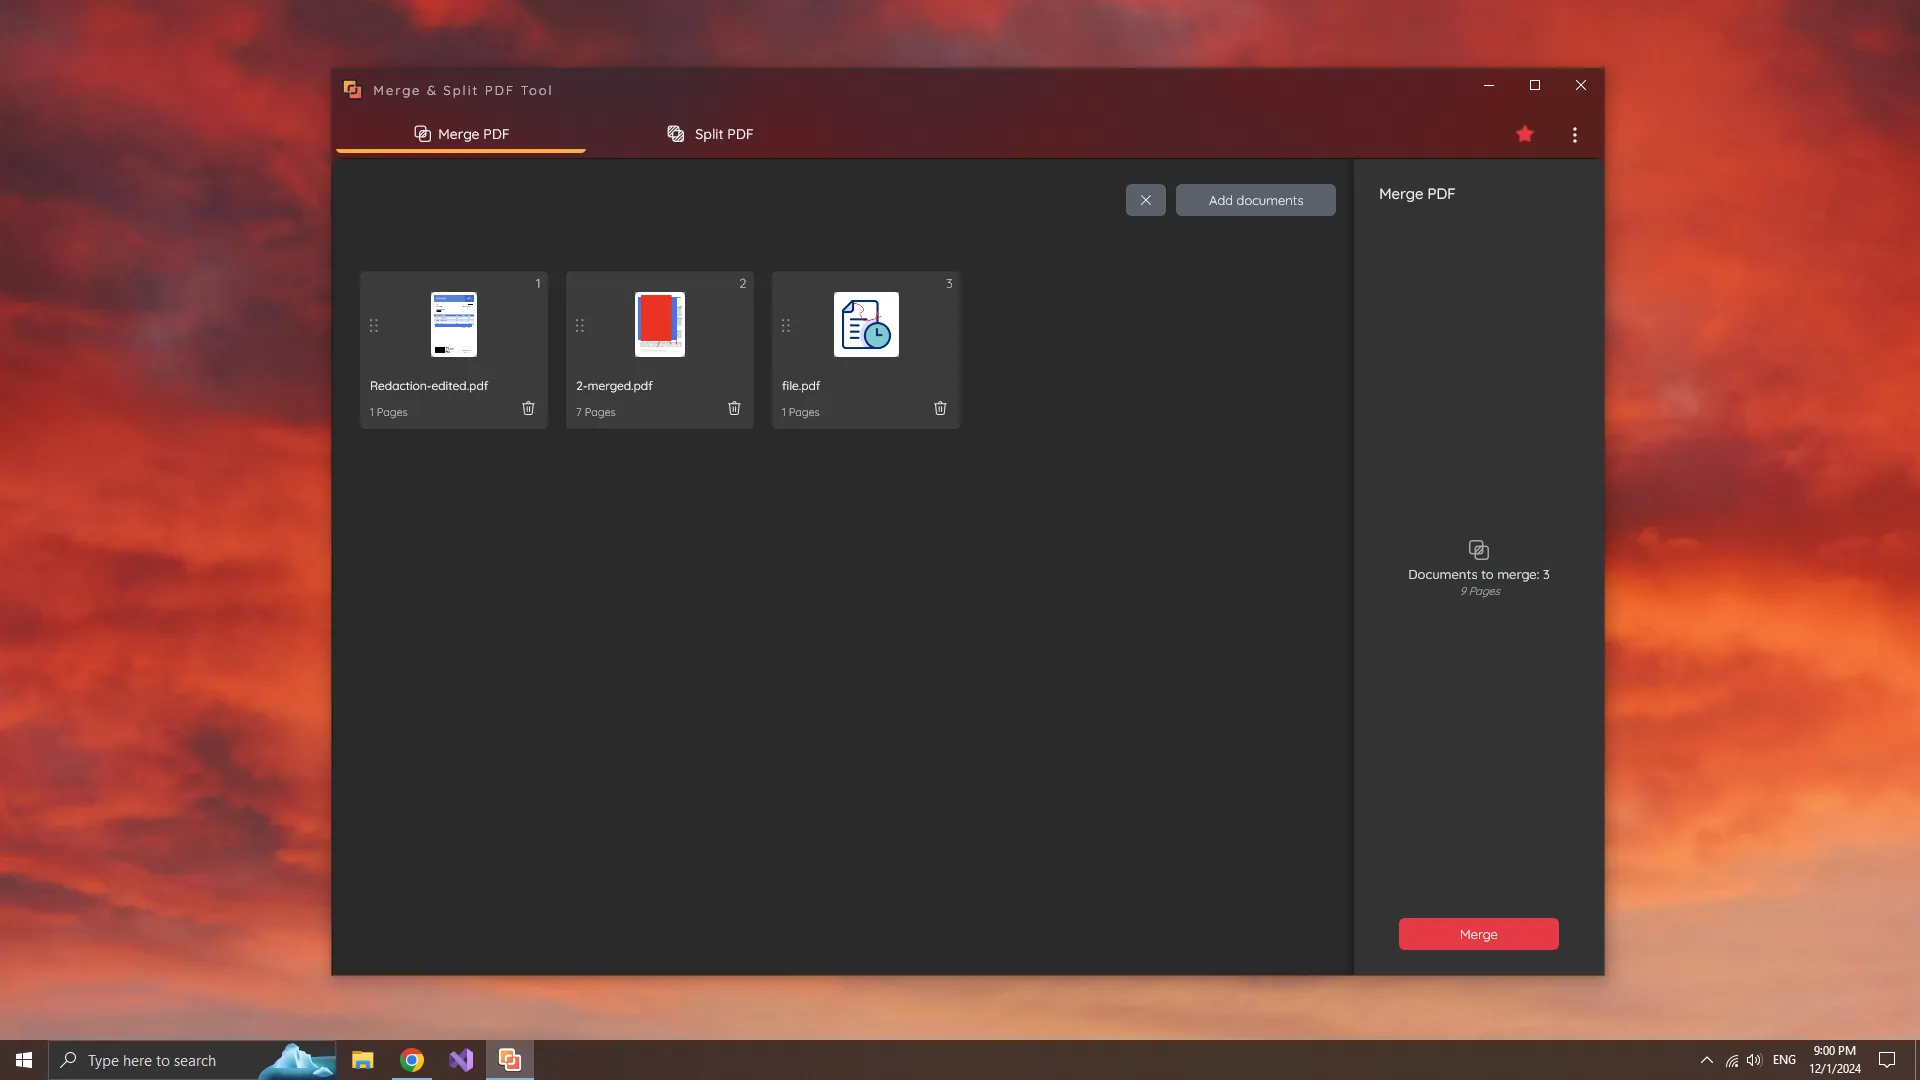Click the file.pdf thumbnail preview
The width and height of the screenshot is (1920, 1080).
(865, 324)
